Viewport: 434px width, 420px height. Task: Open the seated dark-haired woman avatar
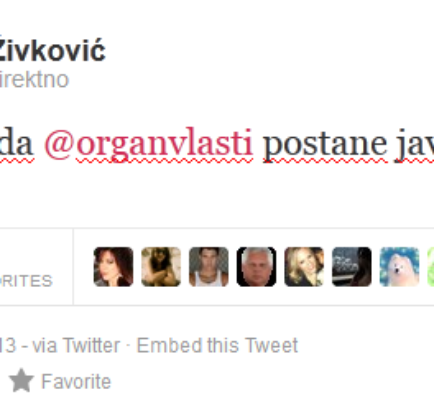click(161, 267)
